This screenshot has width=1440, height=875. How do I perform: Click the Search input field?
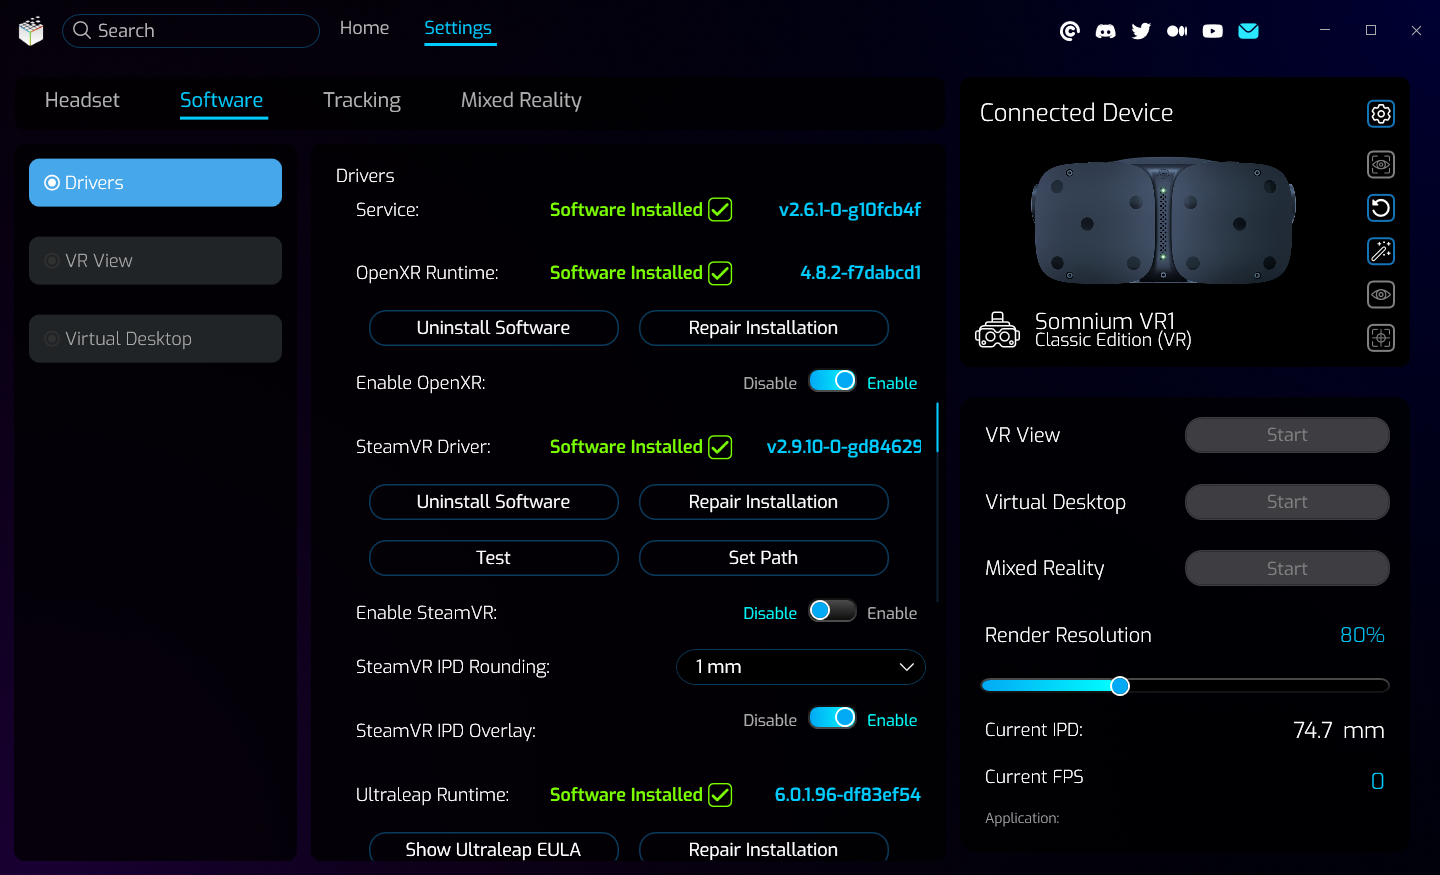pos(191,31)
